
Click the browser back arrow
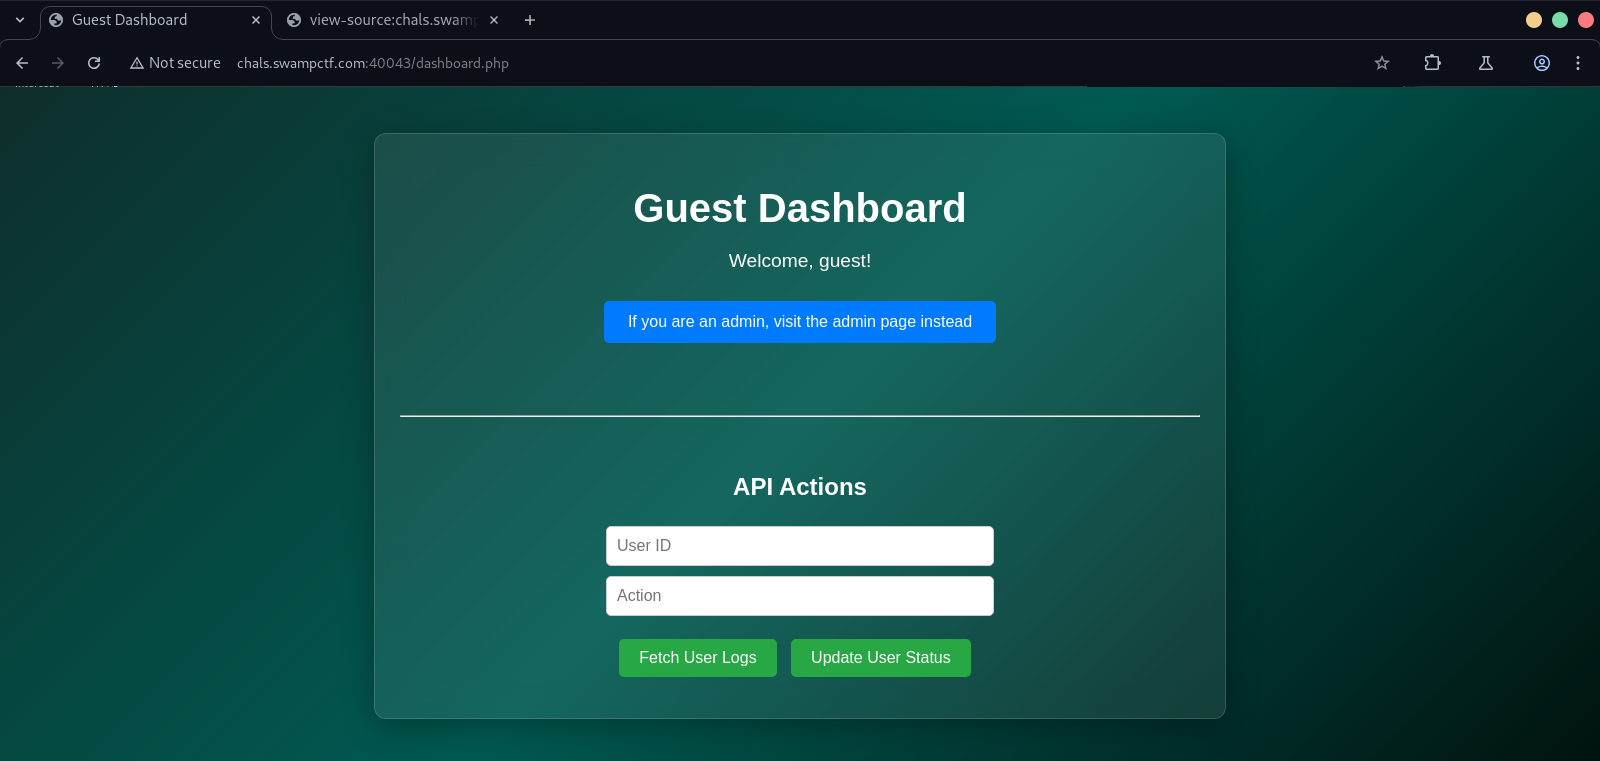click(22, 63)
